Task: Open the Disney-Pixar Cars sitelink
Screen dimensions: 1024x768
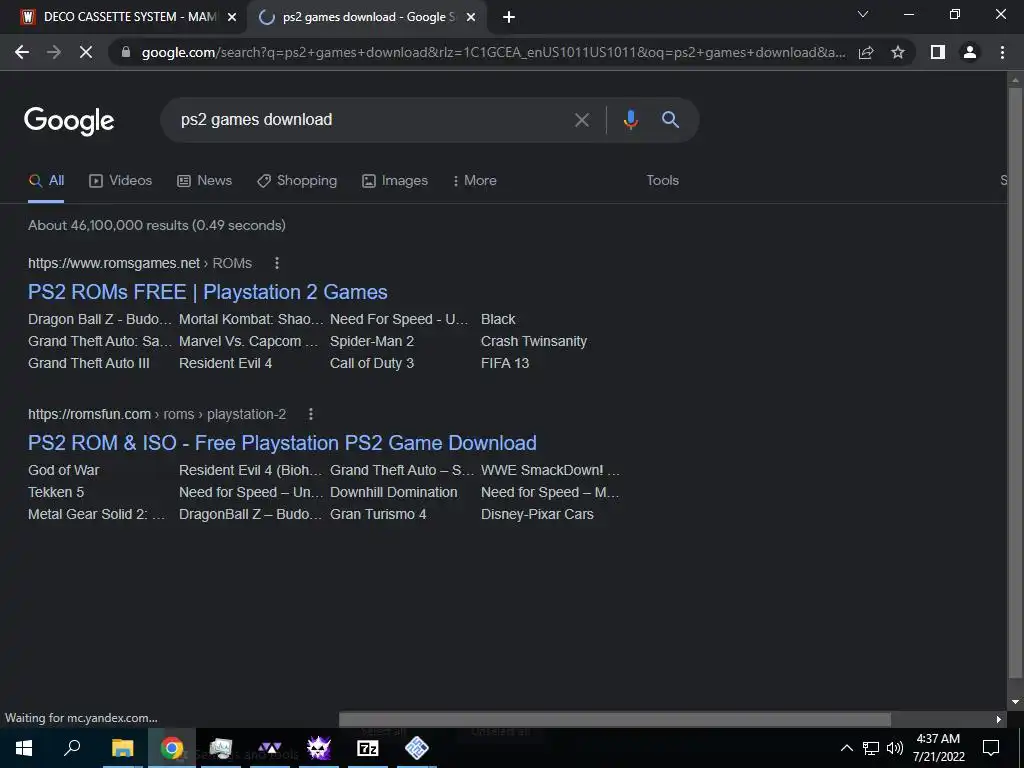Action: (537, 515)
